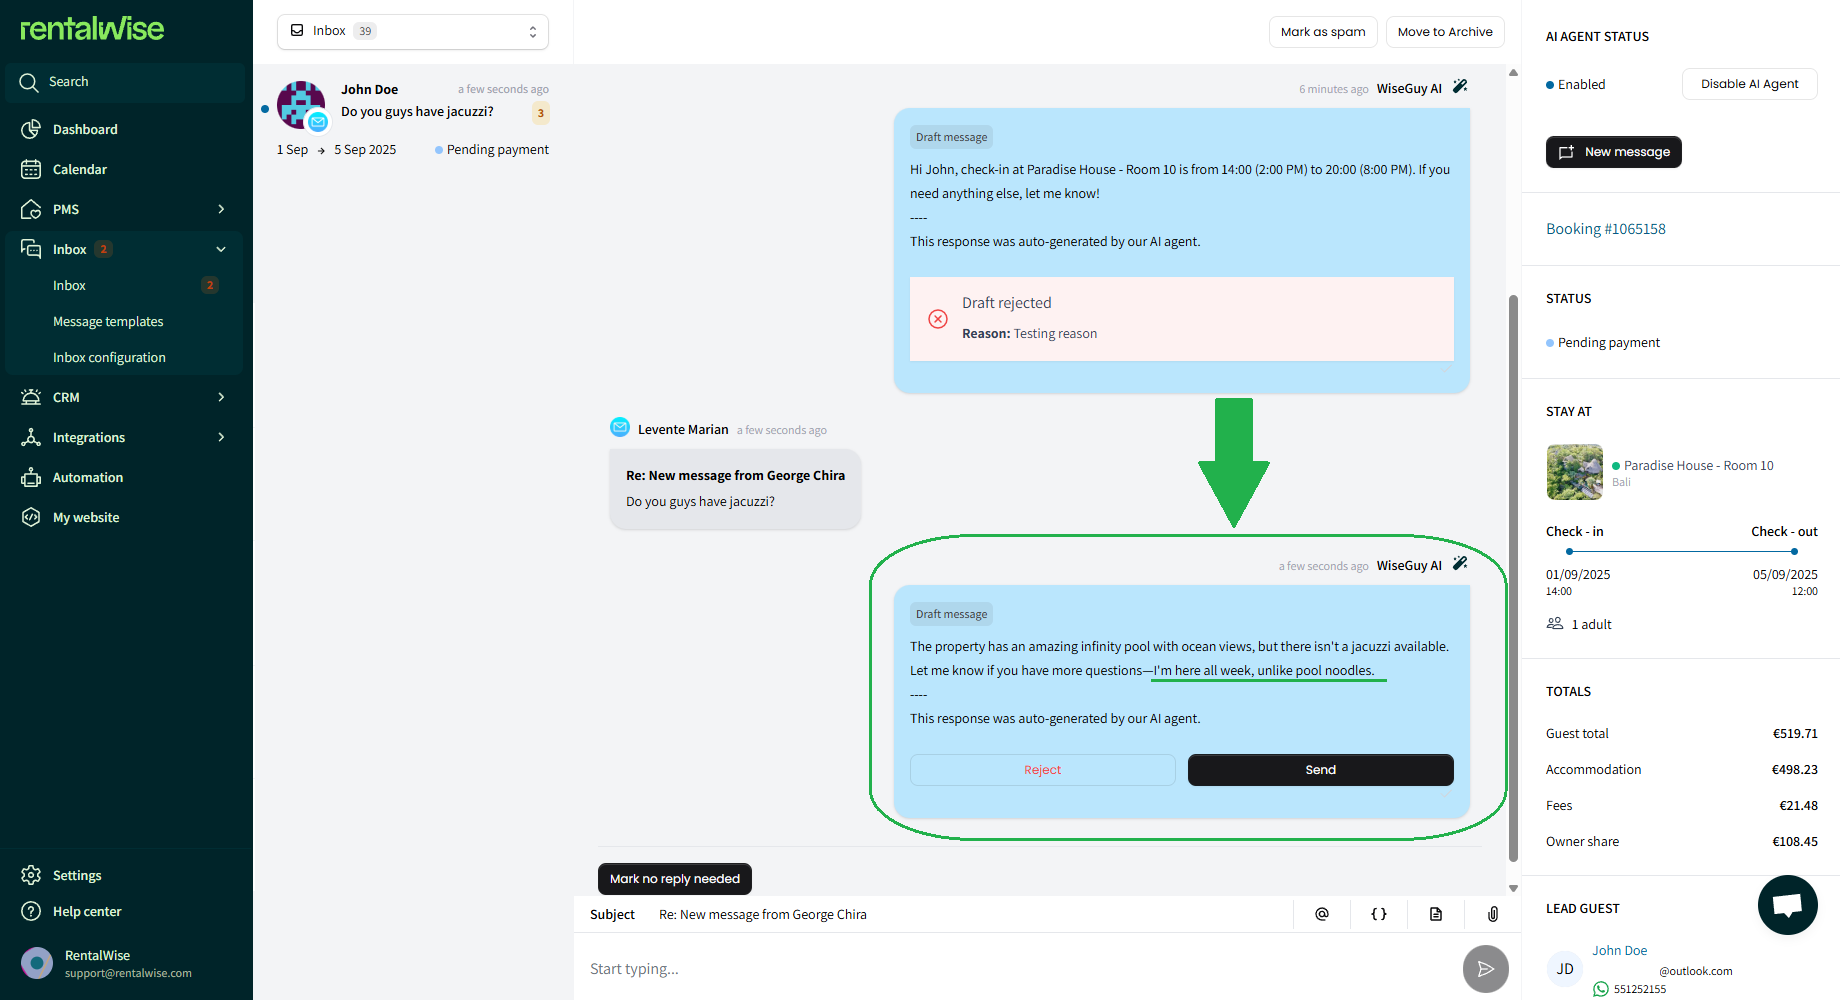Focus the Start typing message field
1840x1000 pixels.
1015,969
